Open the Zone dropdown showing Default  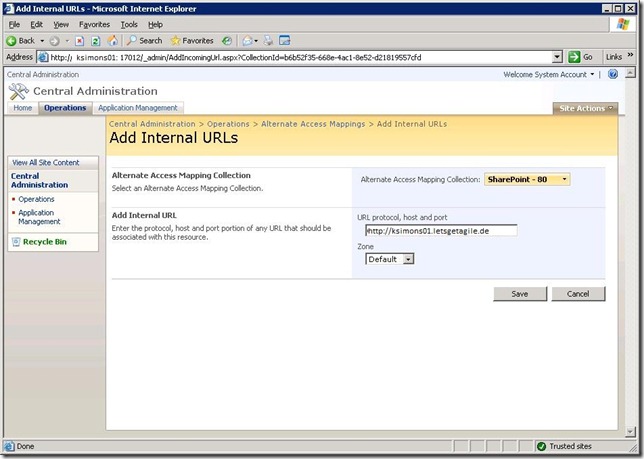point(389,259)
